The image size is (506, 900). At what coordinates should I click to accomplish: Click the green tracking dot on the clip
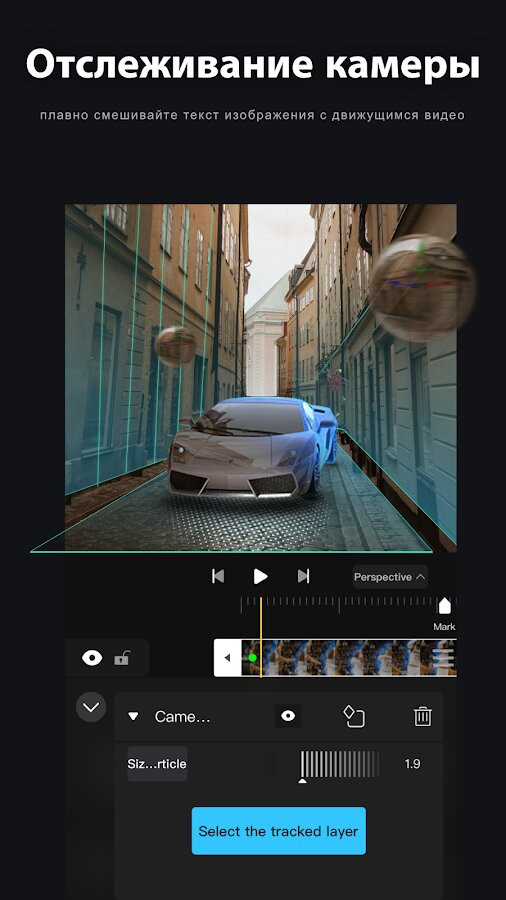(252, 658)
